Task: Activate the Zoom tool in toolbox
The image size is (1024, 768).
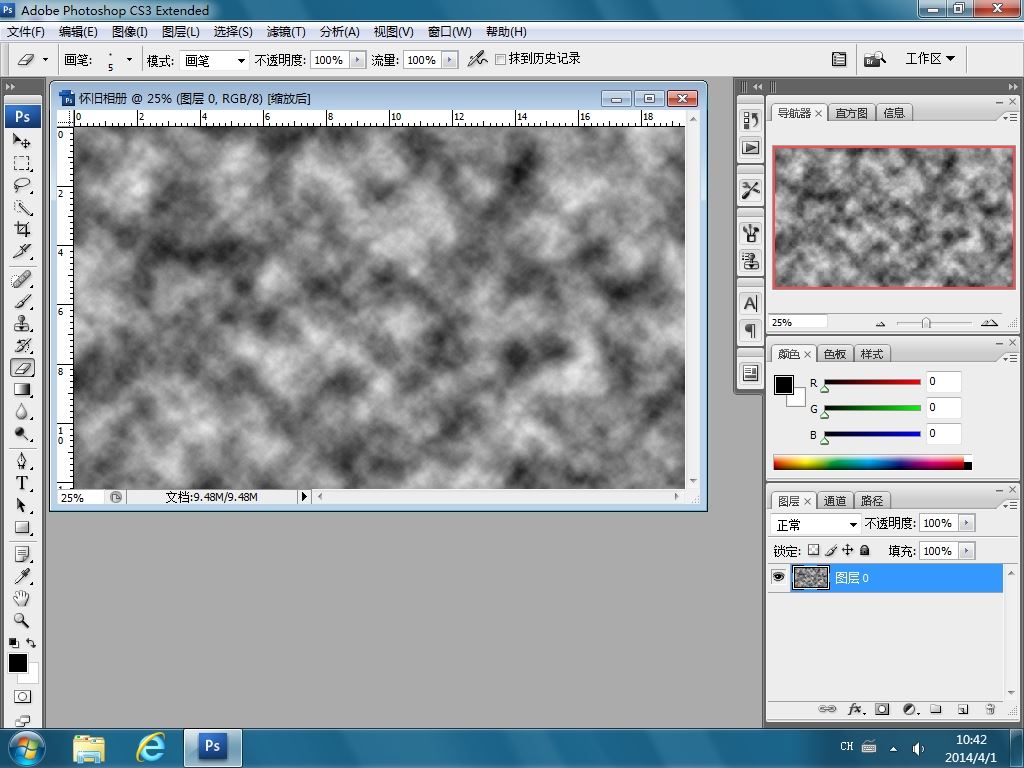Action: click(x=22, y=620)
